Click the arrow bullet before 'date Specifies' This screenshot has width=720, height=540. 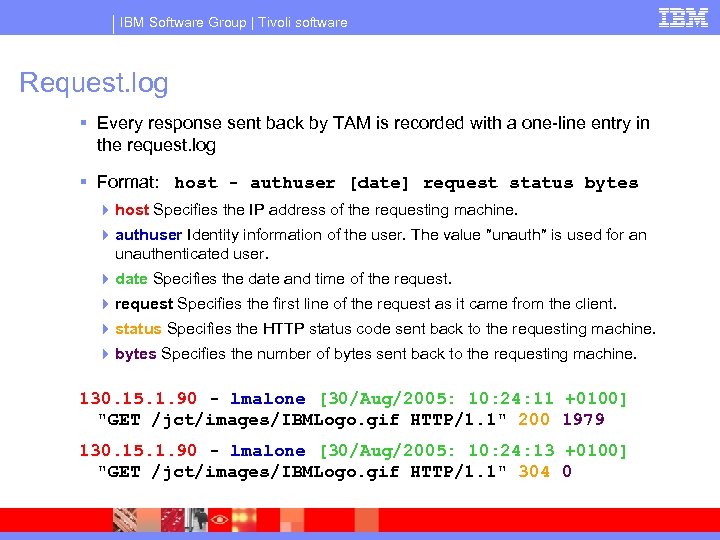pos(105,279)
